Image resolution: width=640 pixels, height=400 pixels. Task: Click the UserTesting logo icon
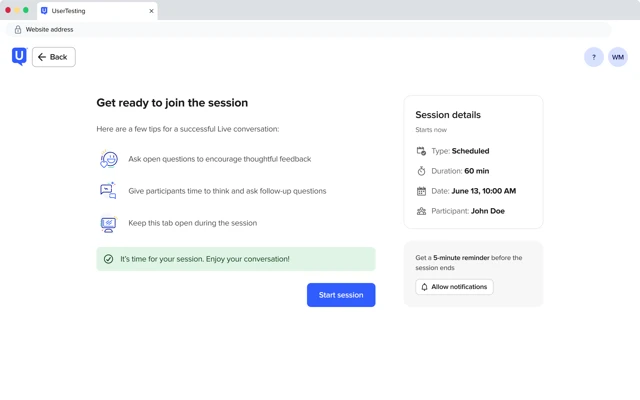point(19,56)
